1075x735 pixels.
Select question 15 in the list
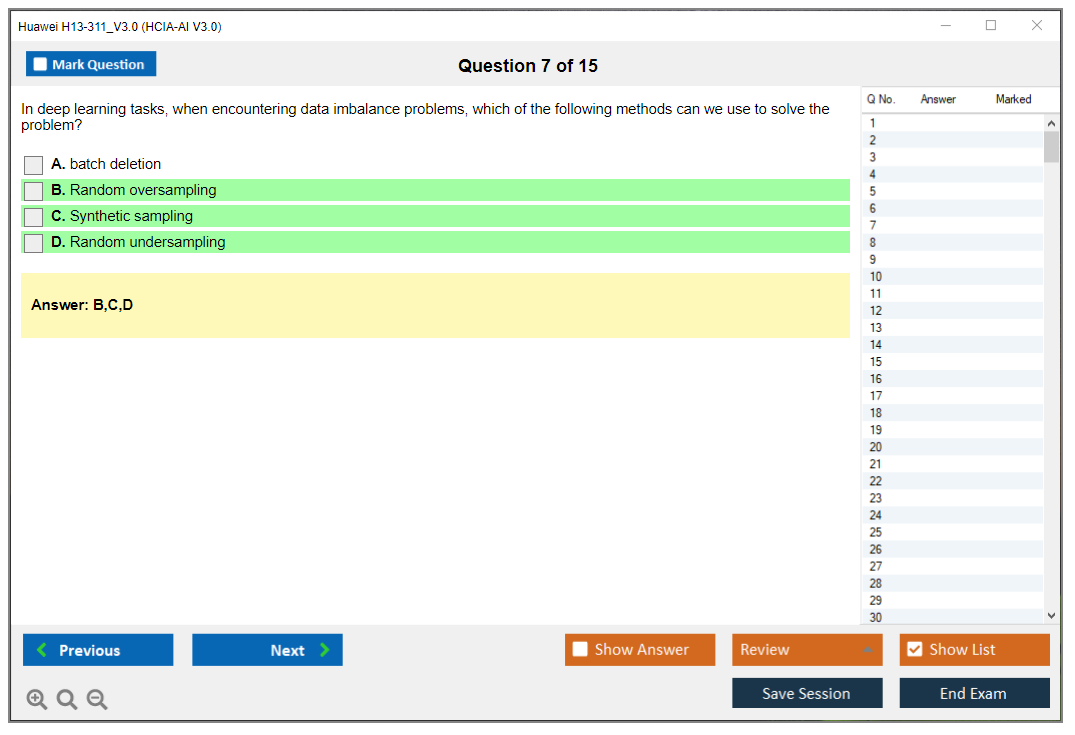point(876,362)
